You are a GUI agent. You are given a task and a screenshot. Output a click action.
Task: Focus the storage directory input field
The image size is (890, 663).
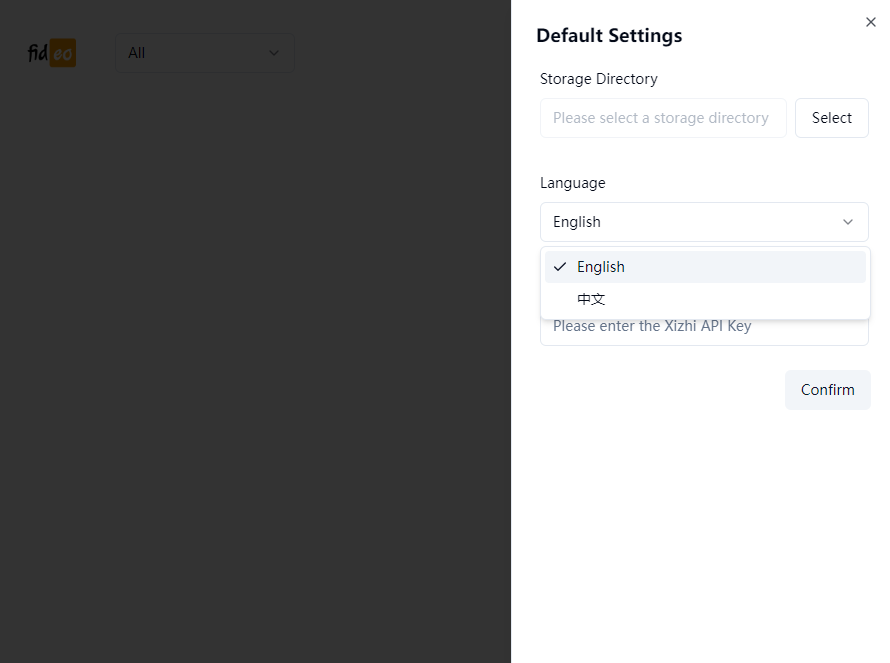click(663, 118)
